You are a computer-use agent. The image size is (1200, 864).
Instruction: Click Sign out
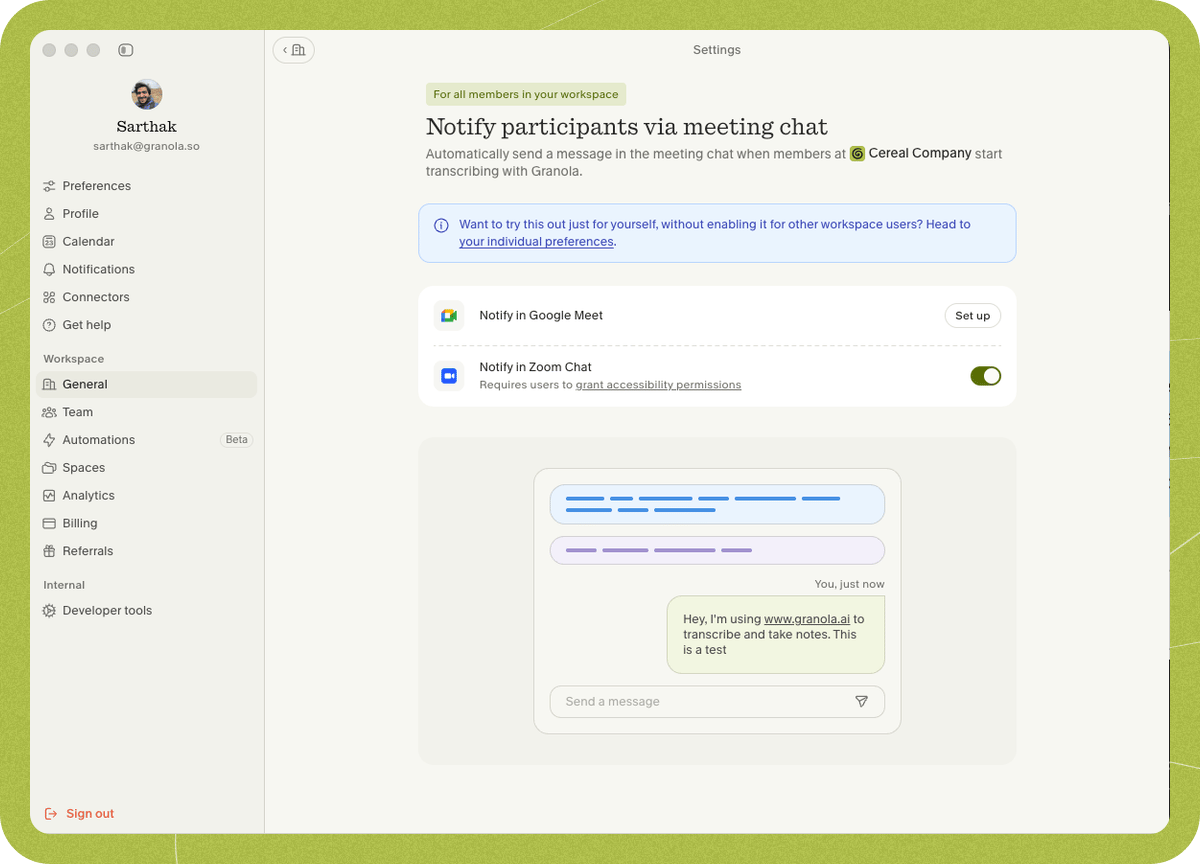[x=80, y=814]
